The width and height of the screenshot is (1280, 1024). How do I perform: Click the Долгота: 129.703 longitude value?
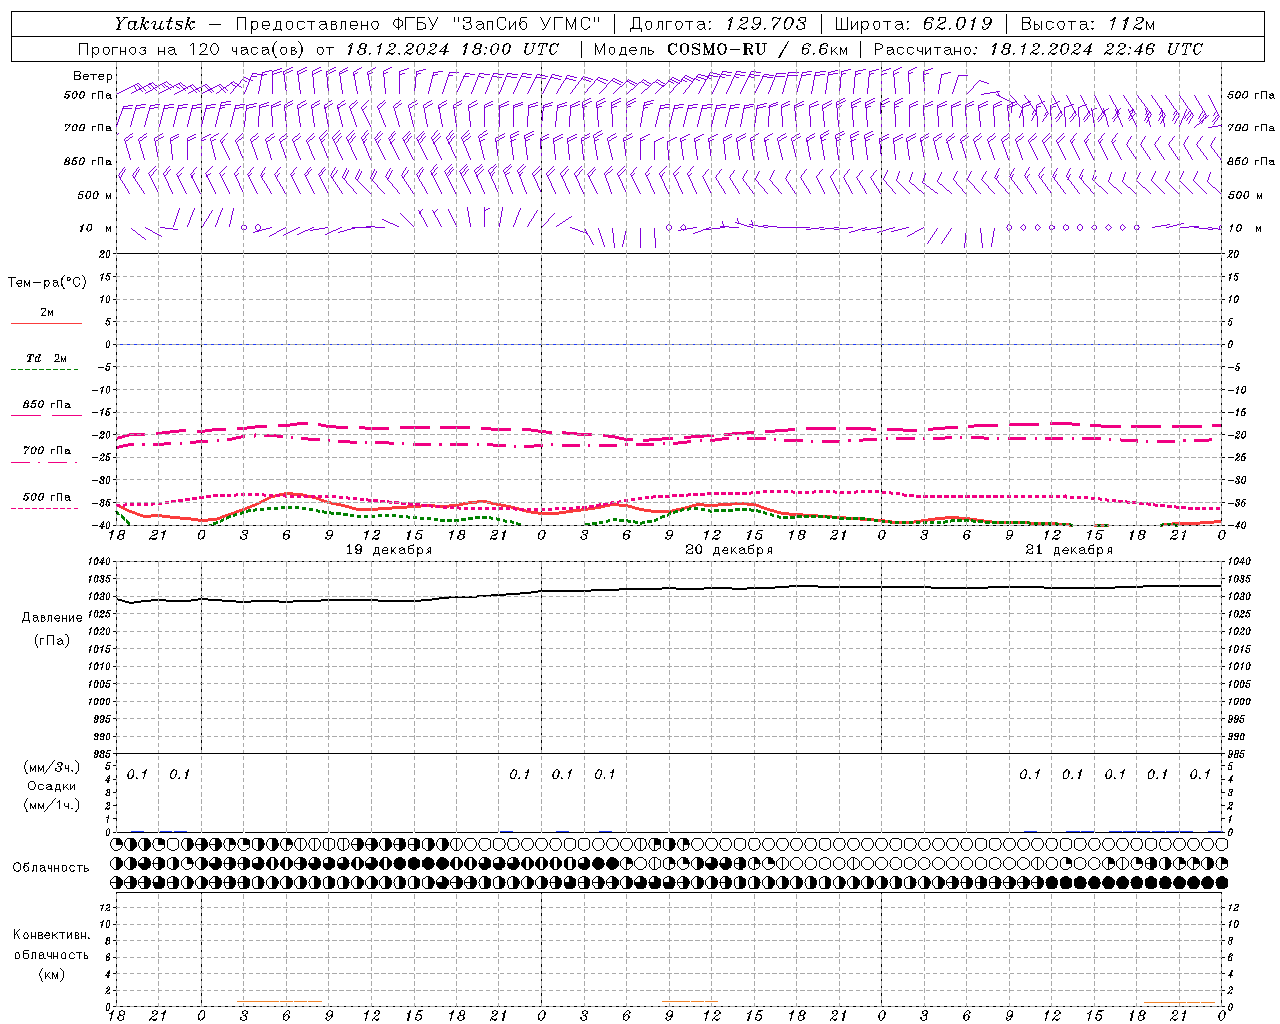pyautogui.click(x=718, y=23)
